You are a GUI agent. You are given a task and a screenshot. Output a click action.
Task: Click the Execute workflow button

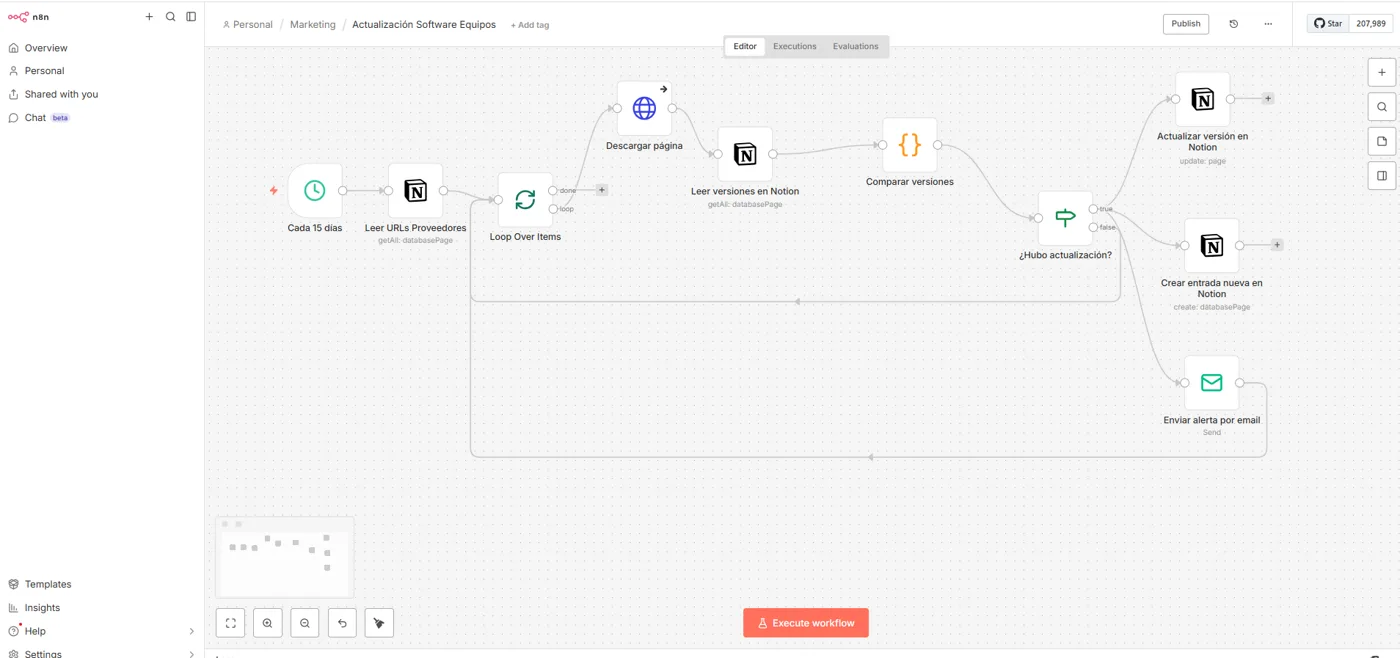[806, 623]
